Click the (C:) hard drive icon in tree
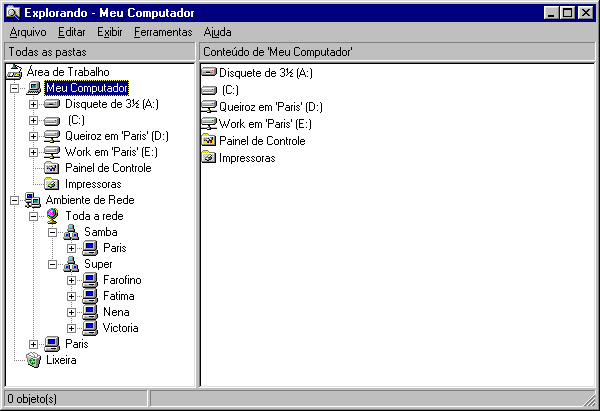The height and width of the screenshot is (411, 600). point(52,121)
